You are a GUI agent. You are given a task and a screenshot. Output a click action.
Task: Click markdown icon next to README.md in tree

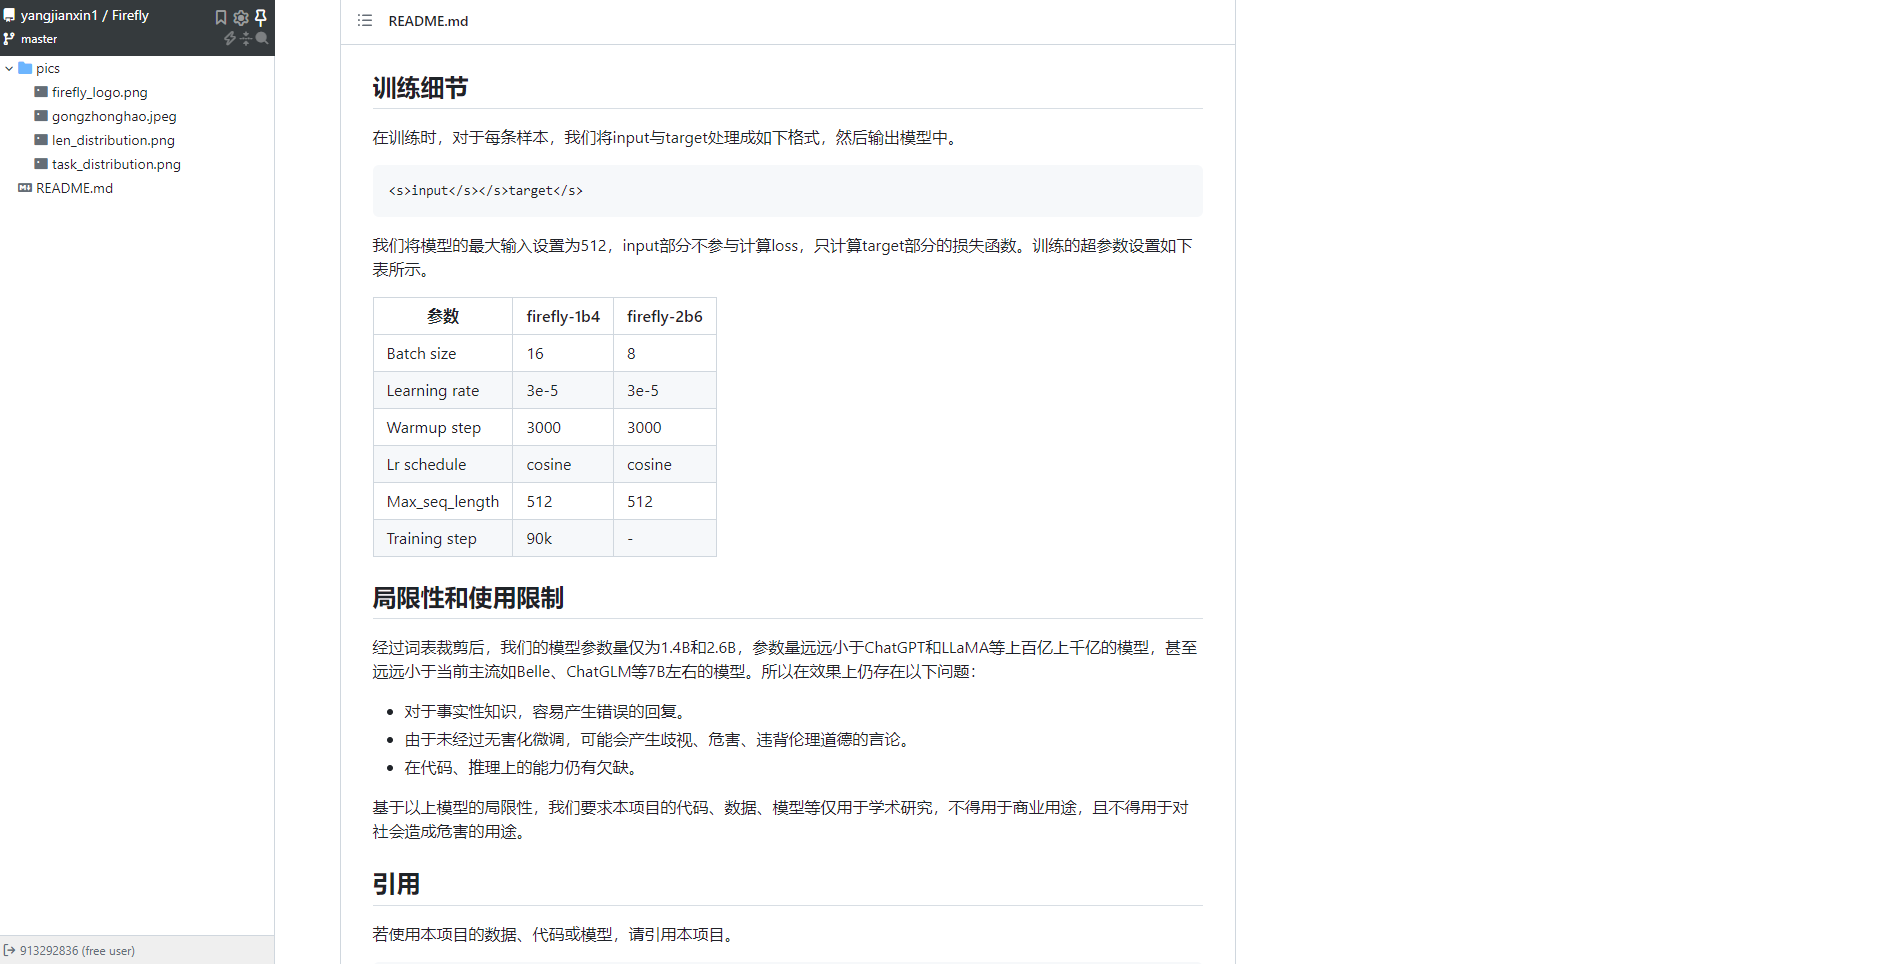25,188
